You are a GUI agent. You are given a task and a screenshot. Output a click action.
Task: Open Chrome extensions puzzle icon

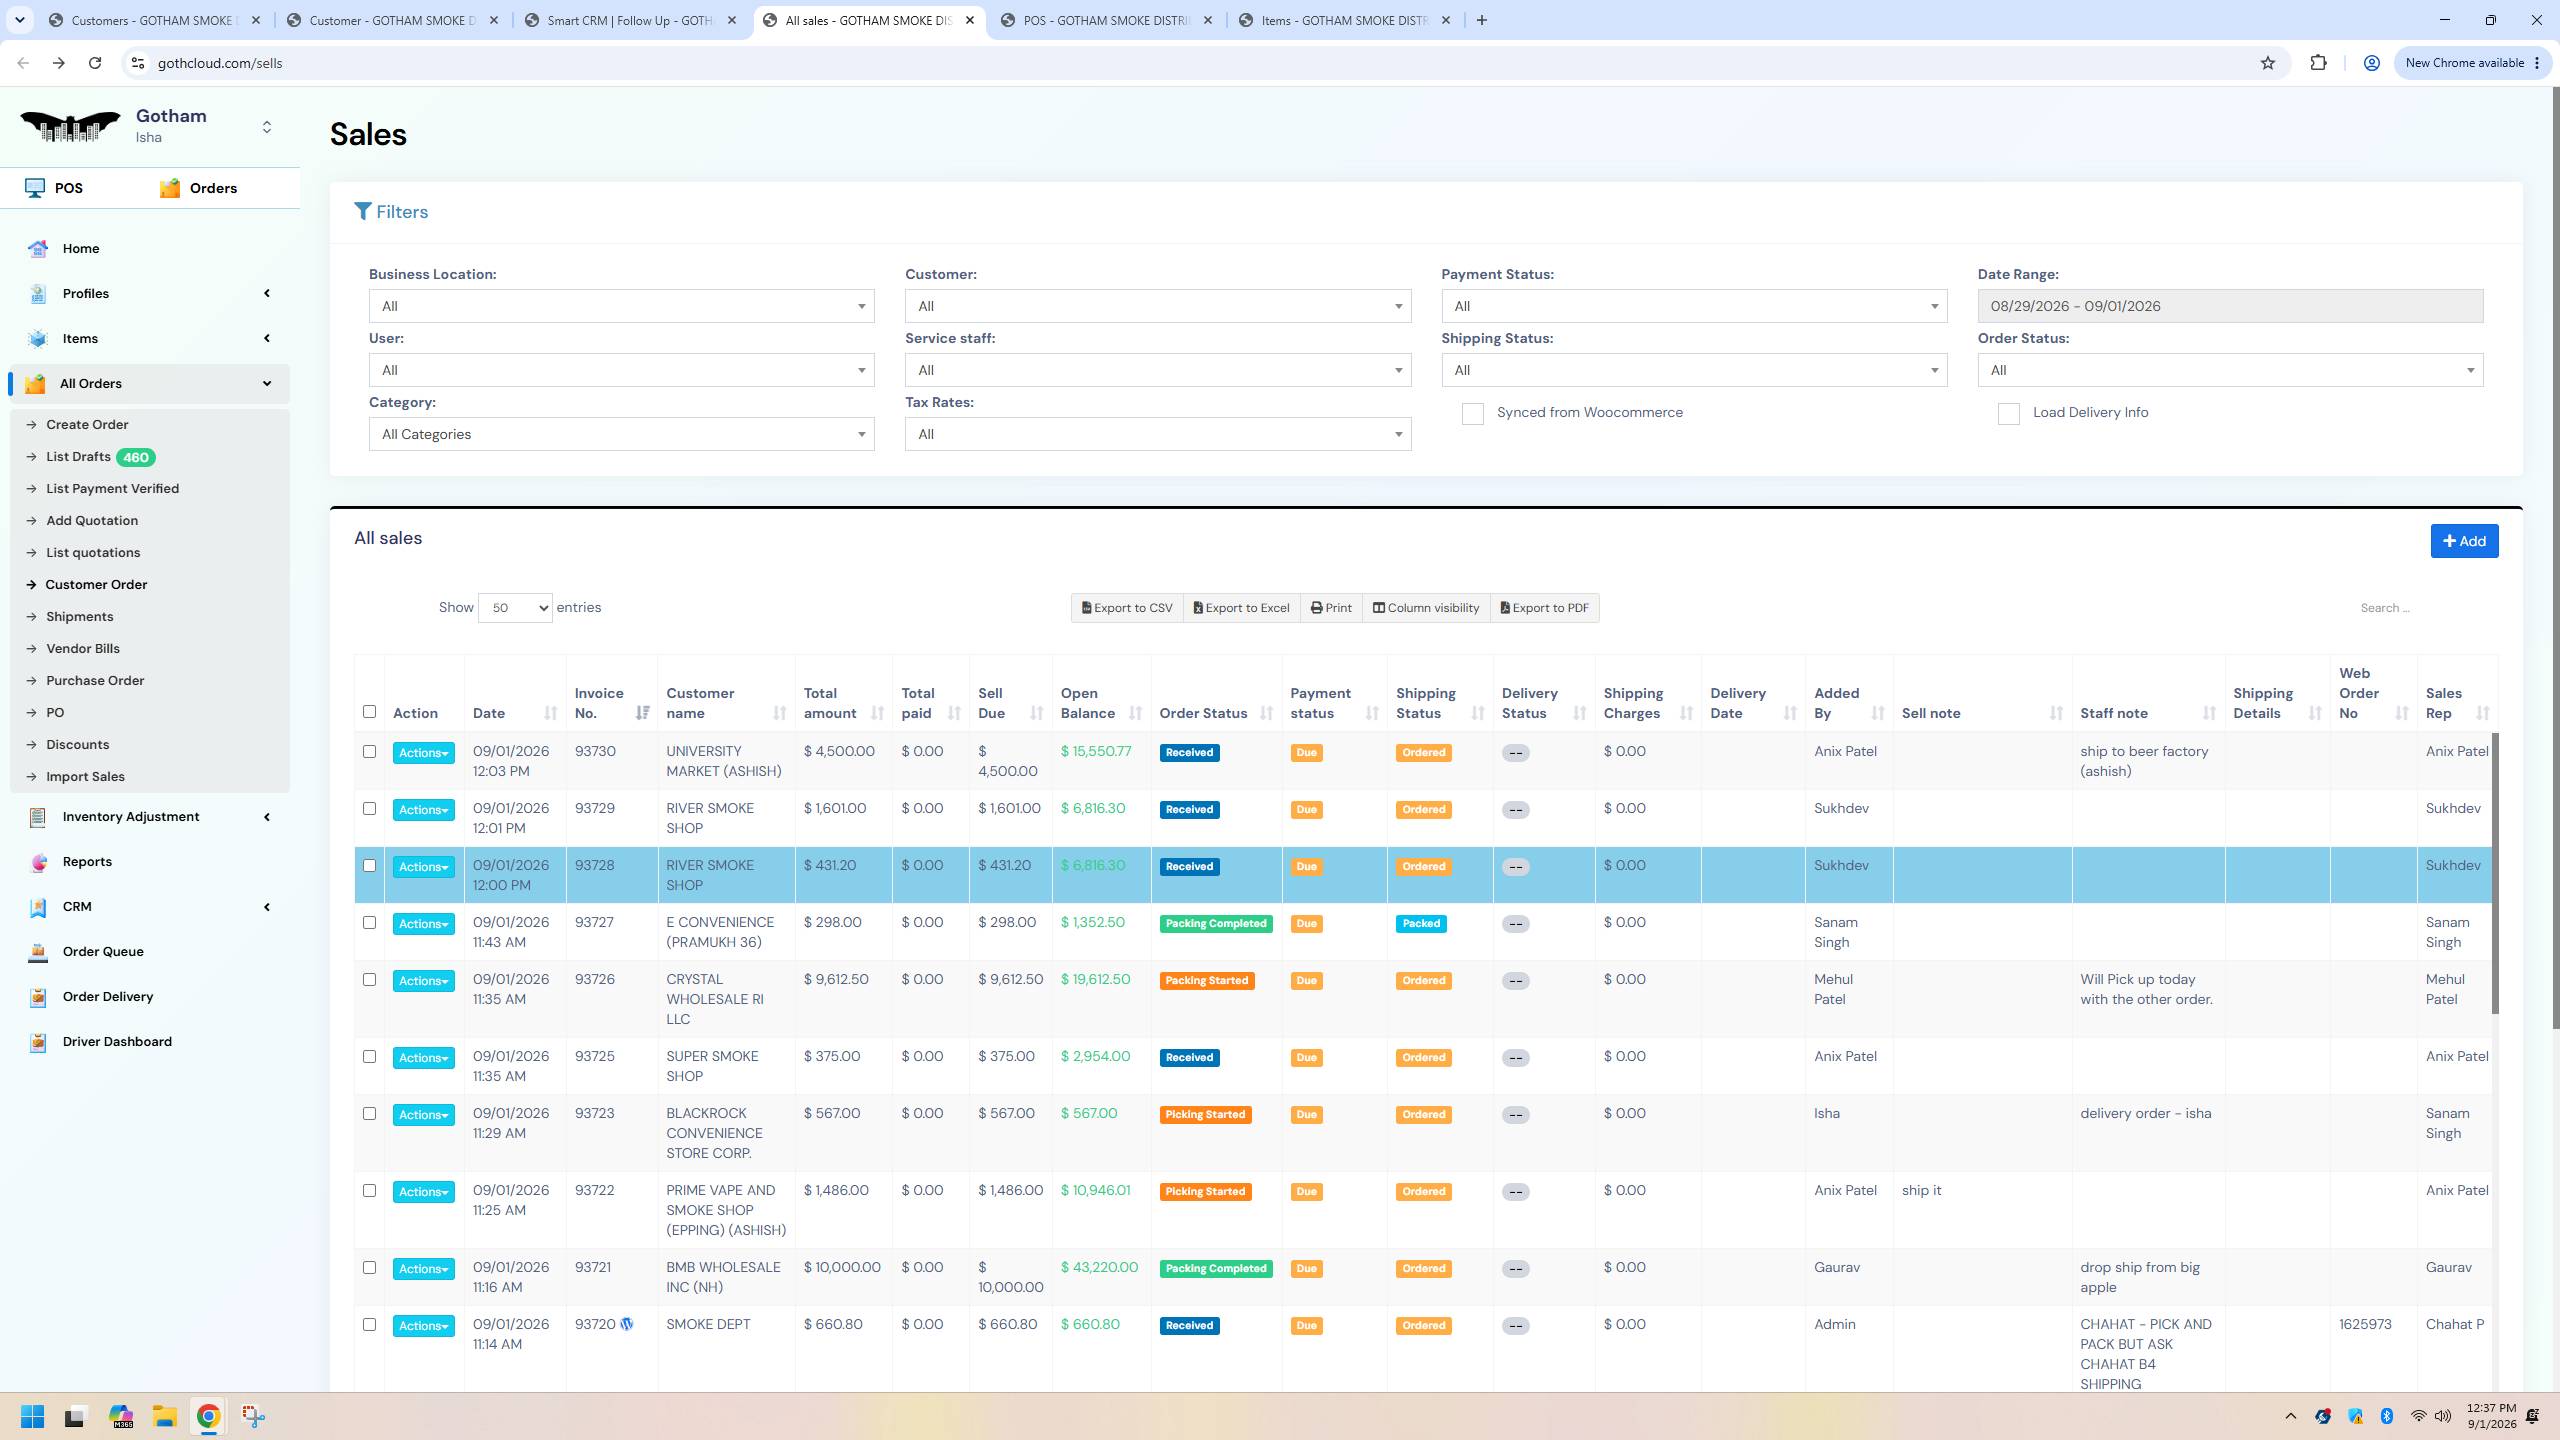2318,63
